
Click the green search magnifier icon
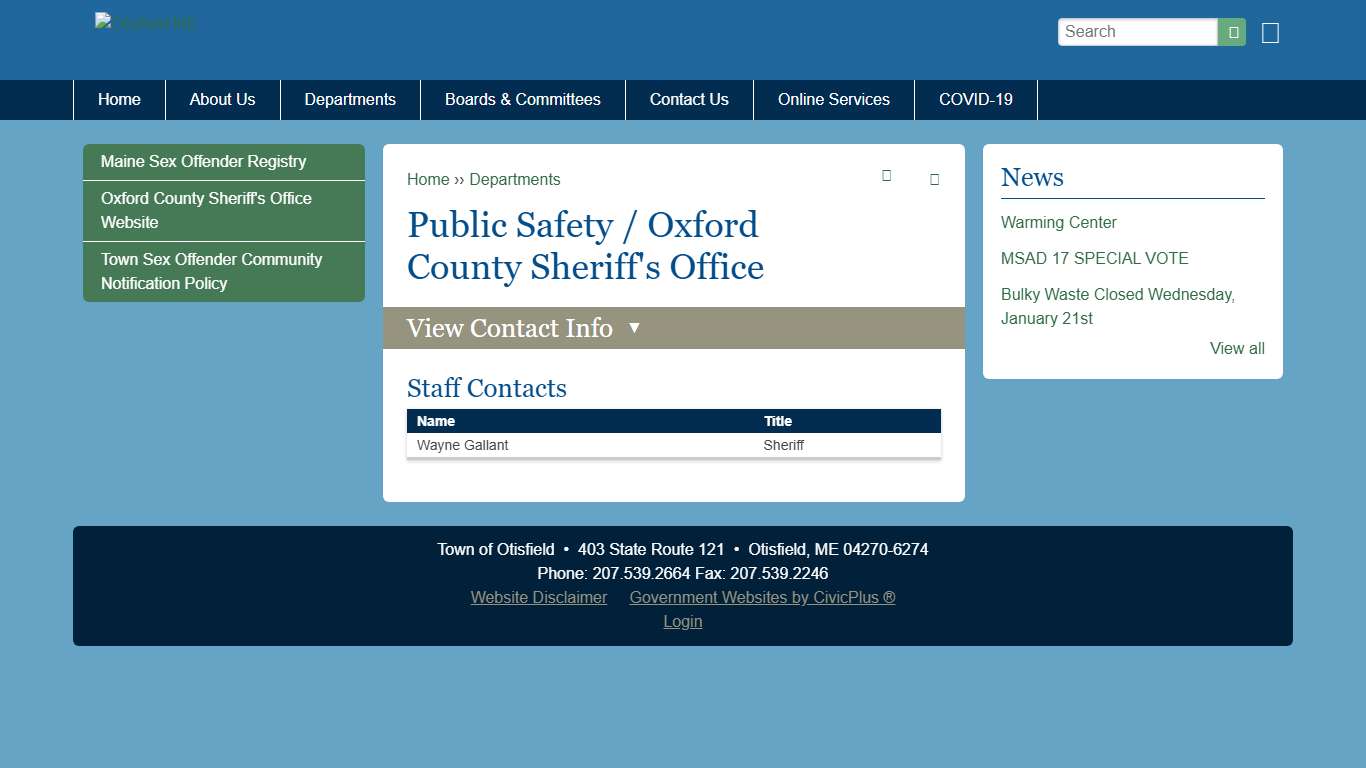[1231, 31]
